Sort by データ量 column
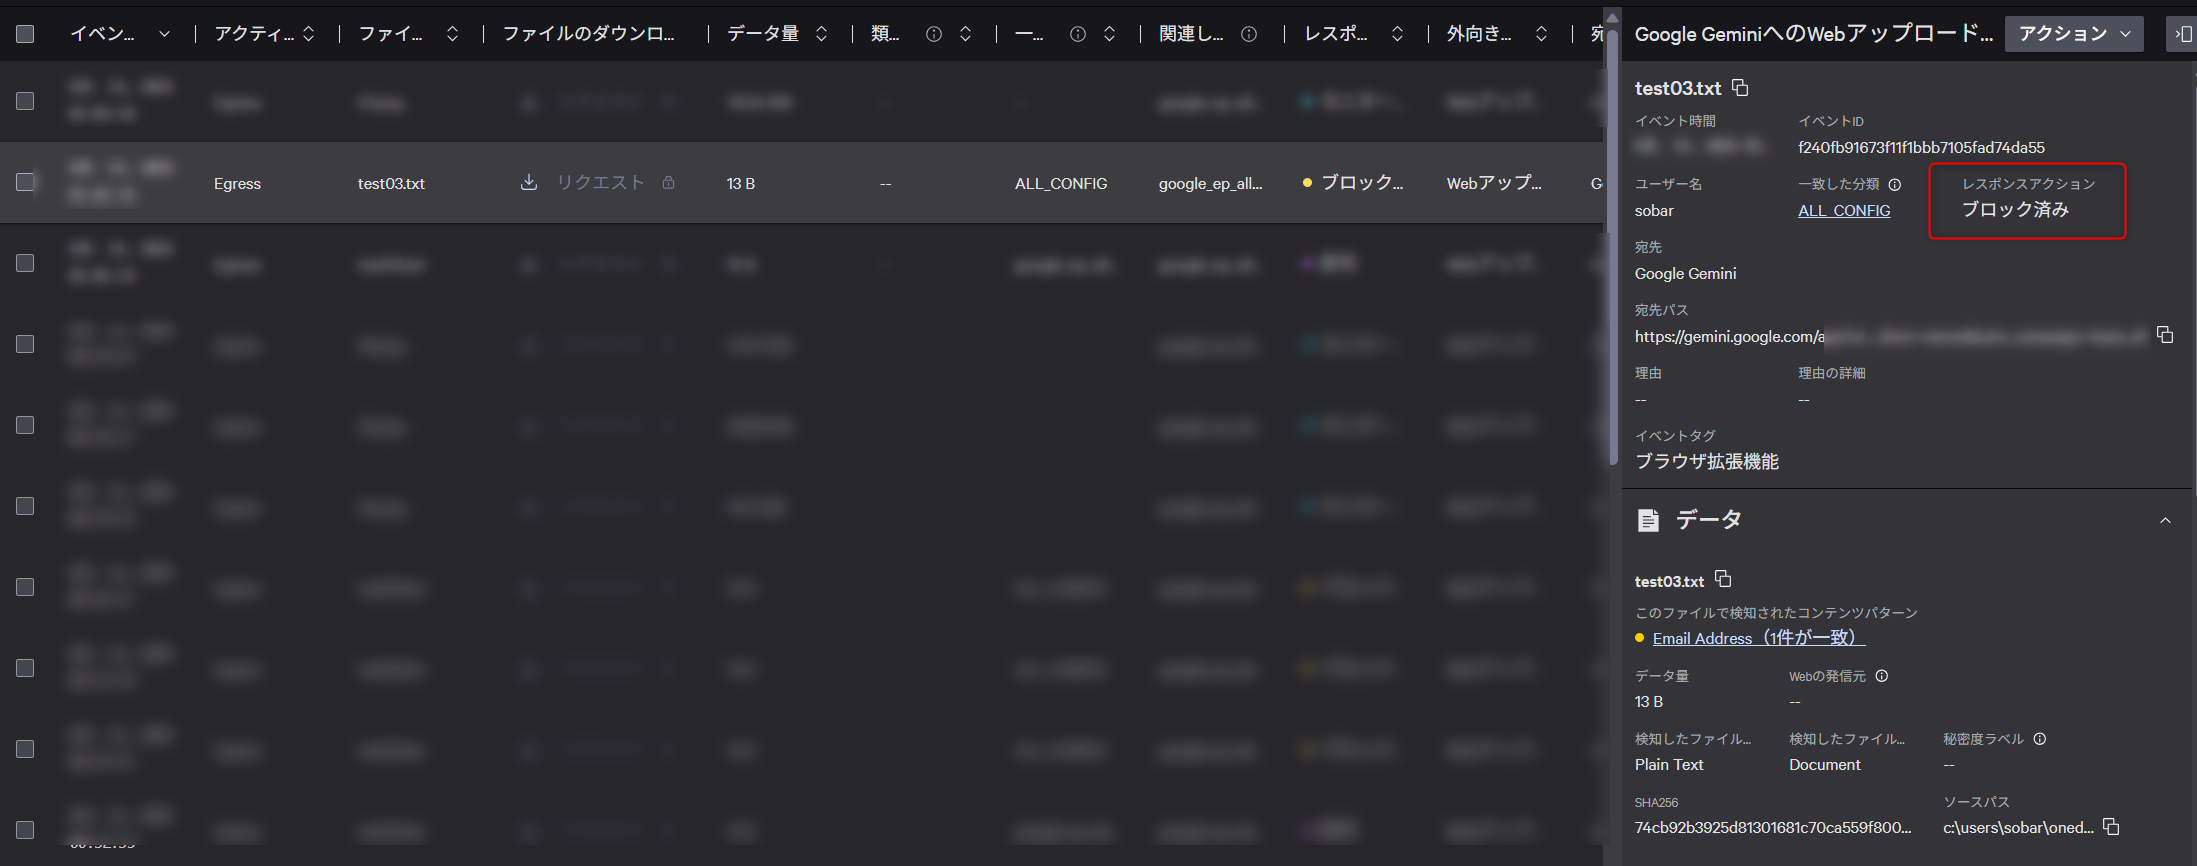 pos(822,34)
